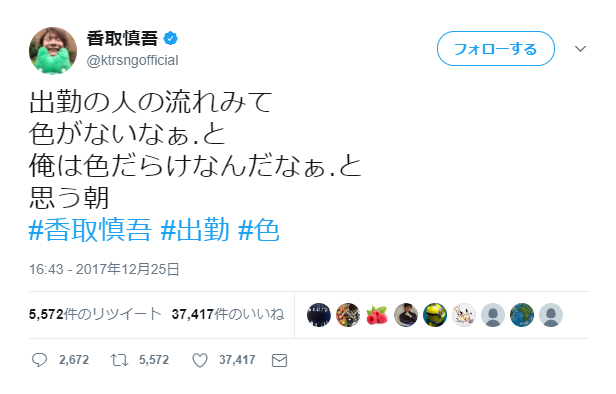Open 香取慎吾 profile avatar picture
The width and height of the screenshot is (616, 394).
point(53,51)
